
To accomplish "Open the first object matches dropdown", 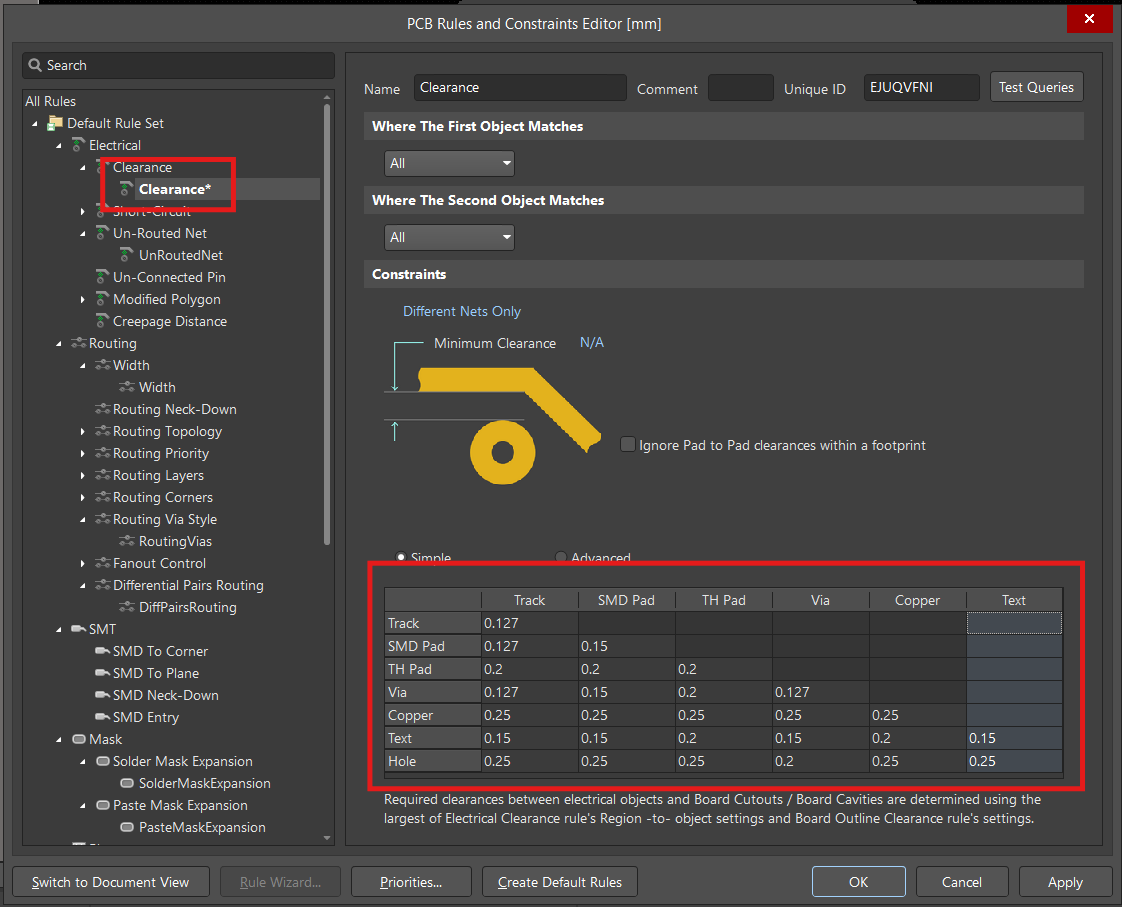I will [x=449, y=164].
